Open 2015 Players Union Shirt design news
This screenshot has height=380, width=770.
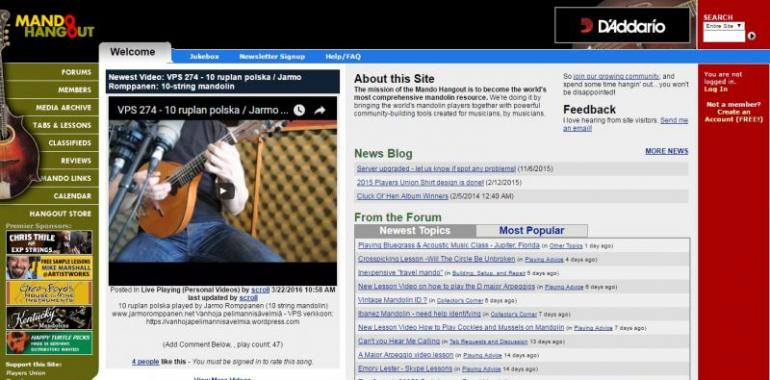(420, 182)
